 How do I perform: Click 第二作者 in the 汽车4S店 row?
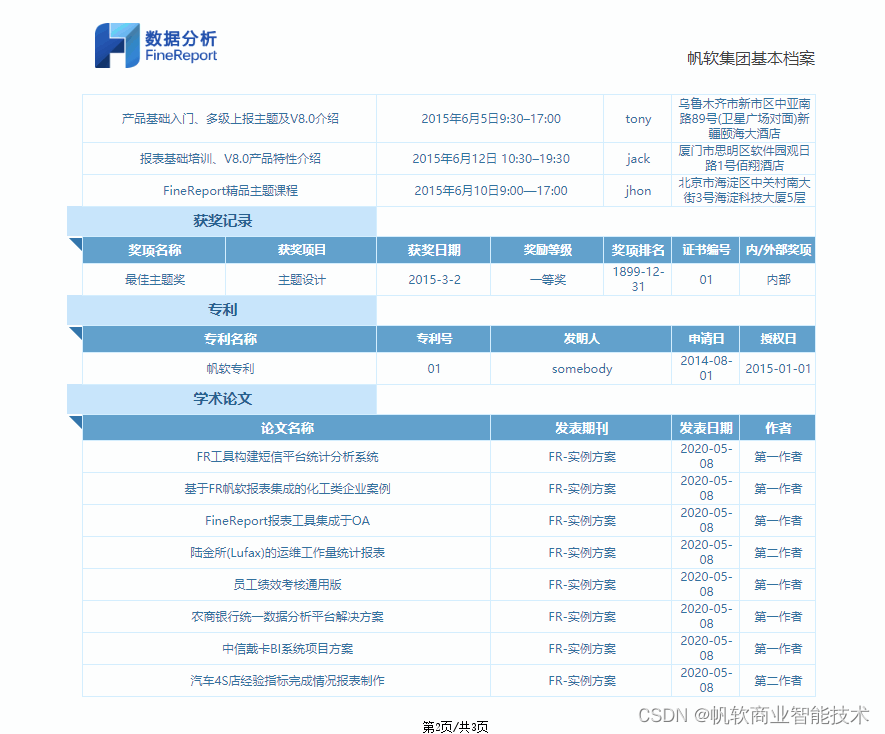[778, 680]
